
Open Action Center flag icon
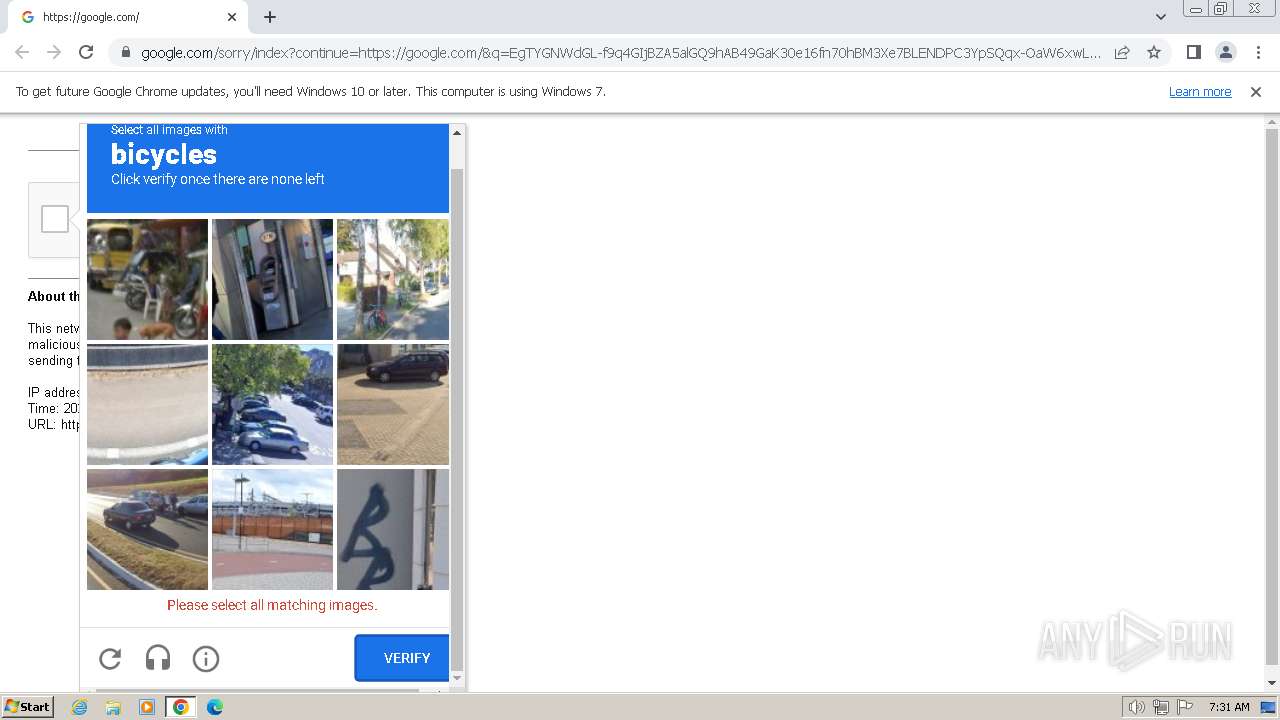click(1185, 707)
